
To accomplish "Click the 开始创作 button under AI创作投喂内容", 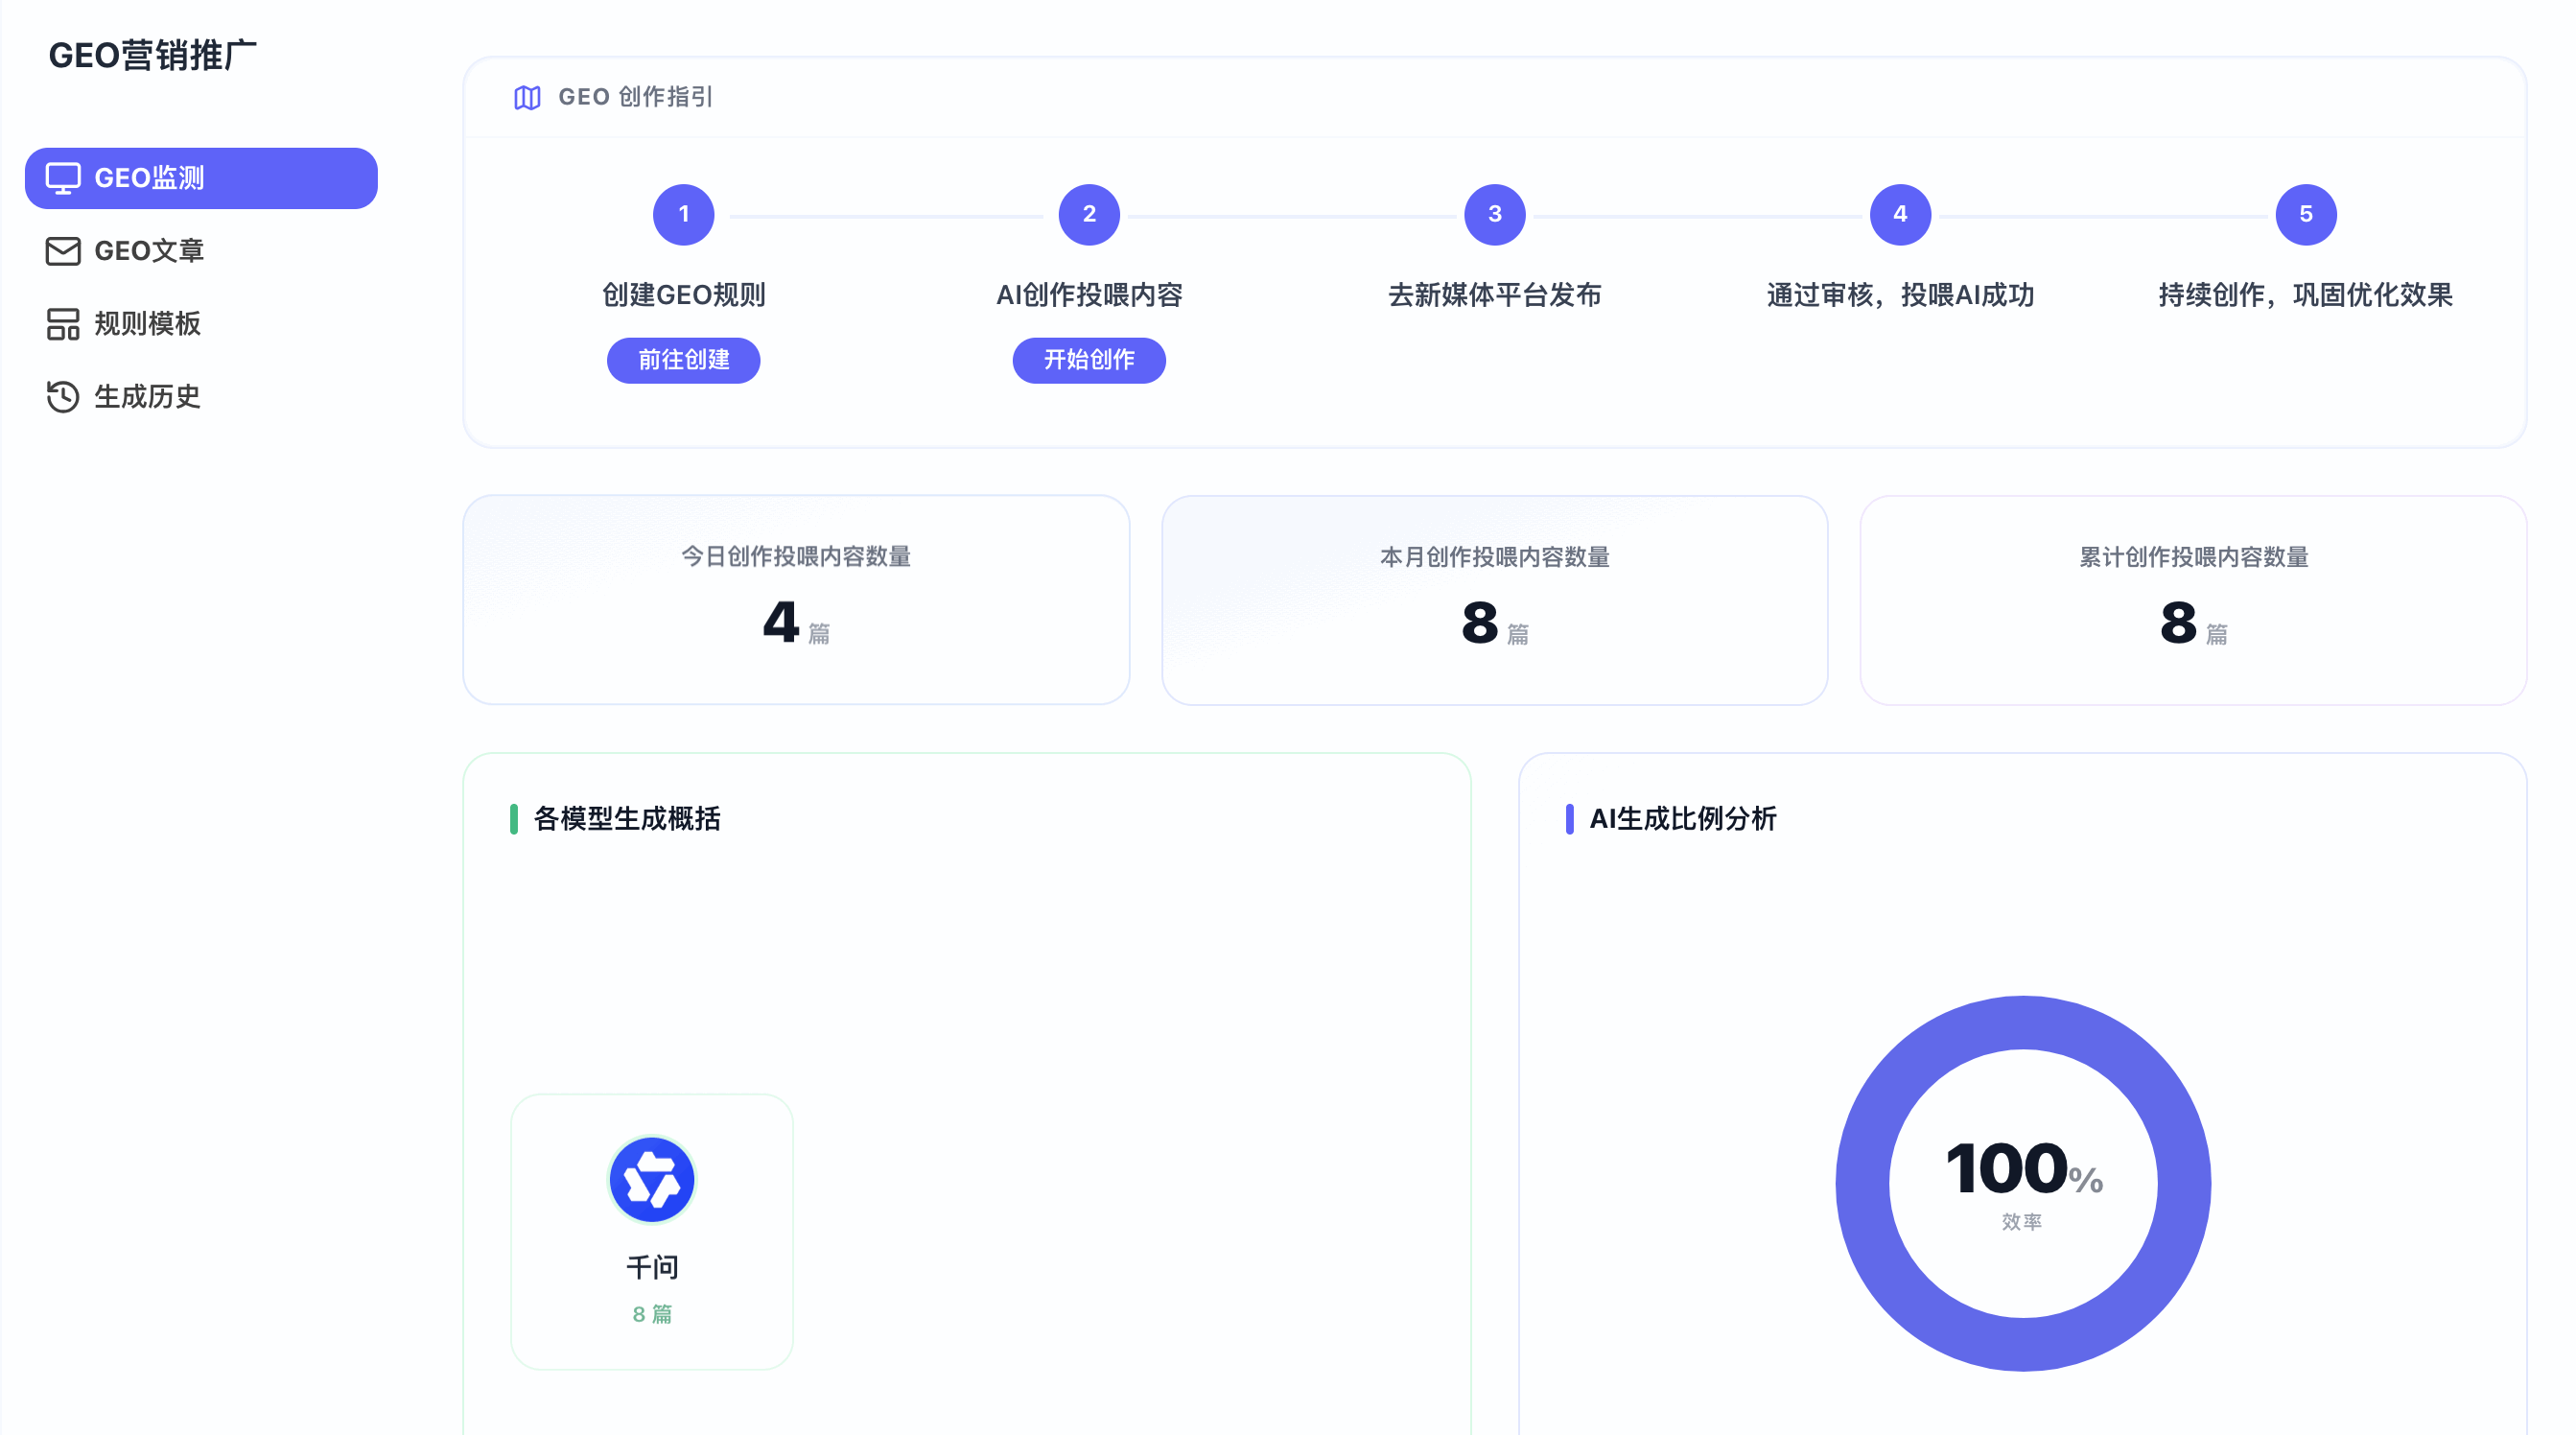I will [1089, 360].
